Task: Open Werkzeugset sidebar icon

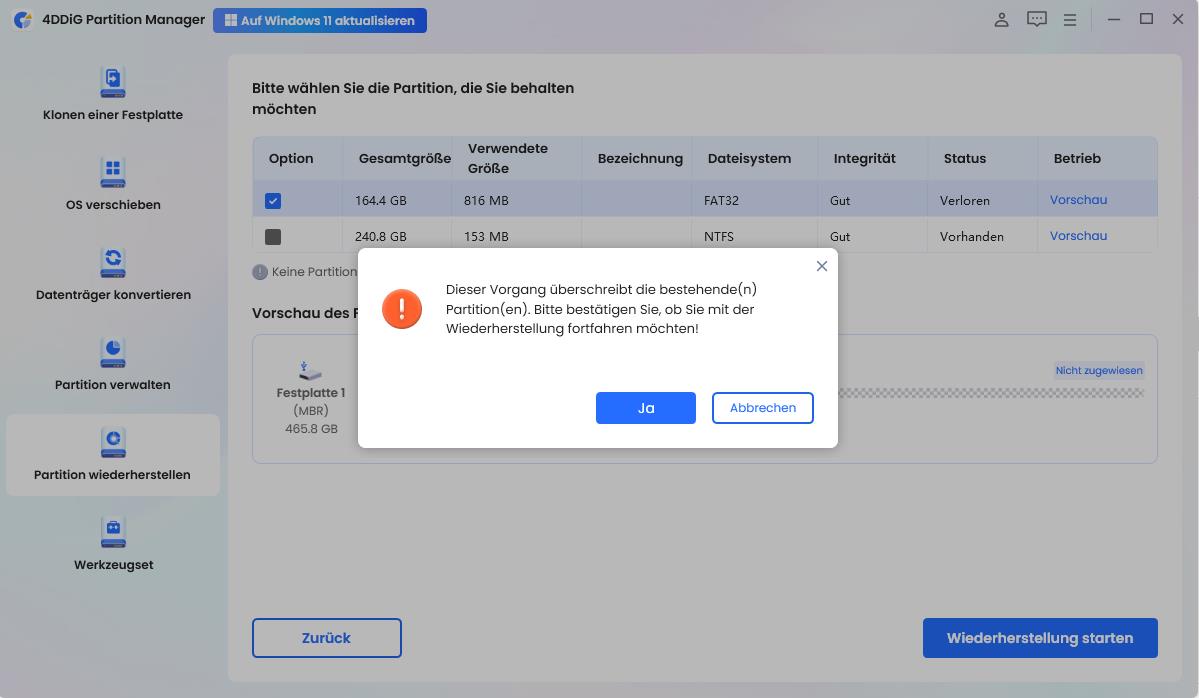Action: (113, 533)
